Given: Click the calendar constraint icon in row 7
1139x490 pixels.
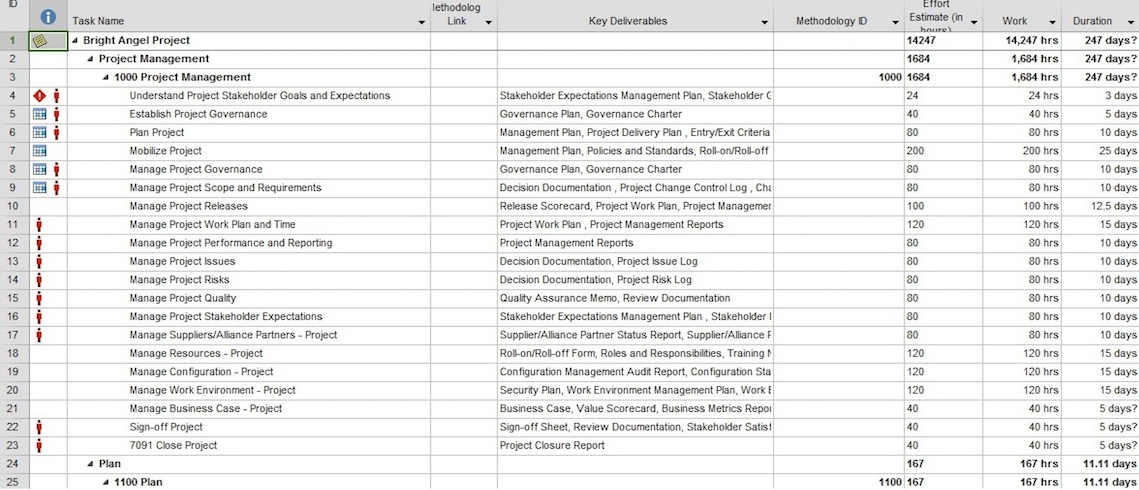Looking at the screenshot, I should coord(40,151).
